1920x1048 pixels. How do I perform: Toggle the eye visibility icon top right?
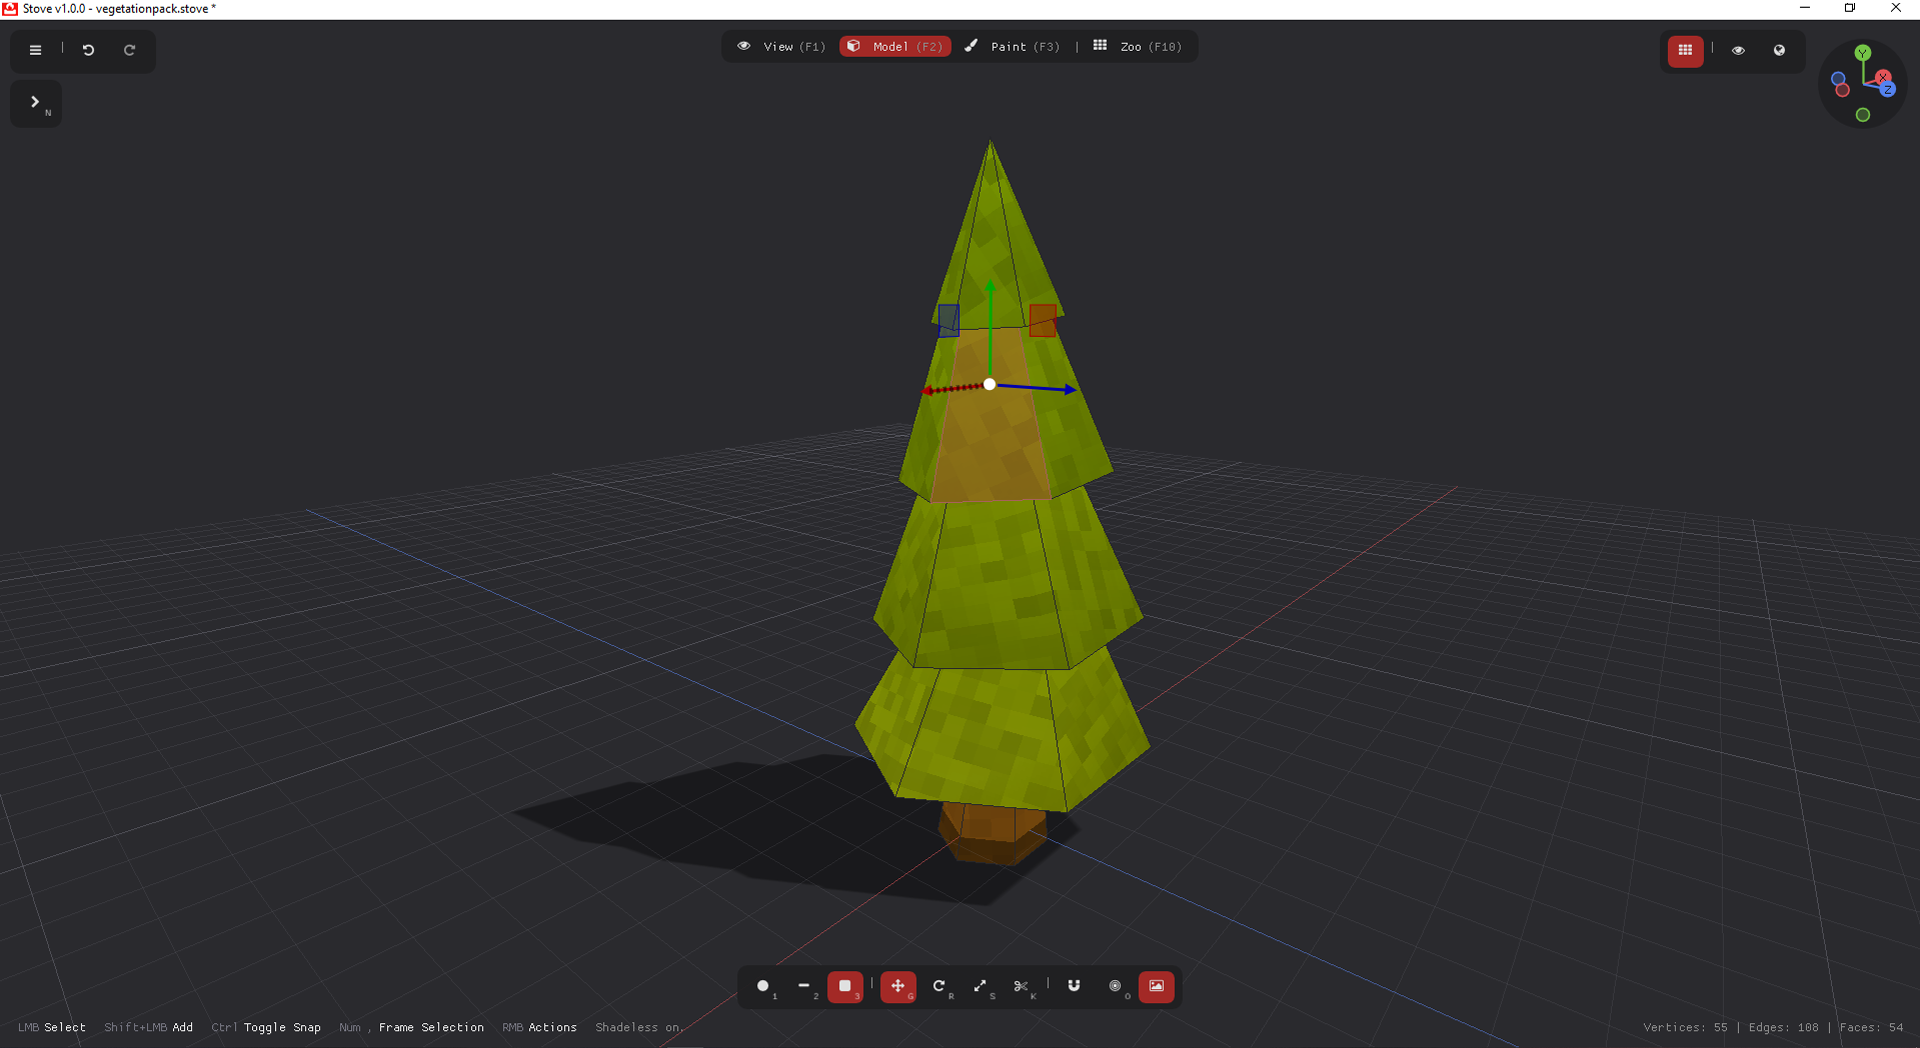(x=1738, y=50)
